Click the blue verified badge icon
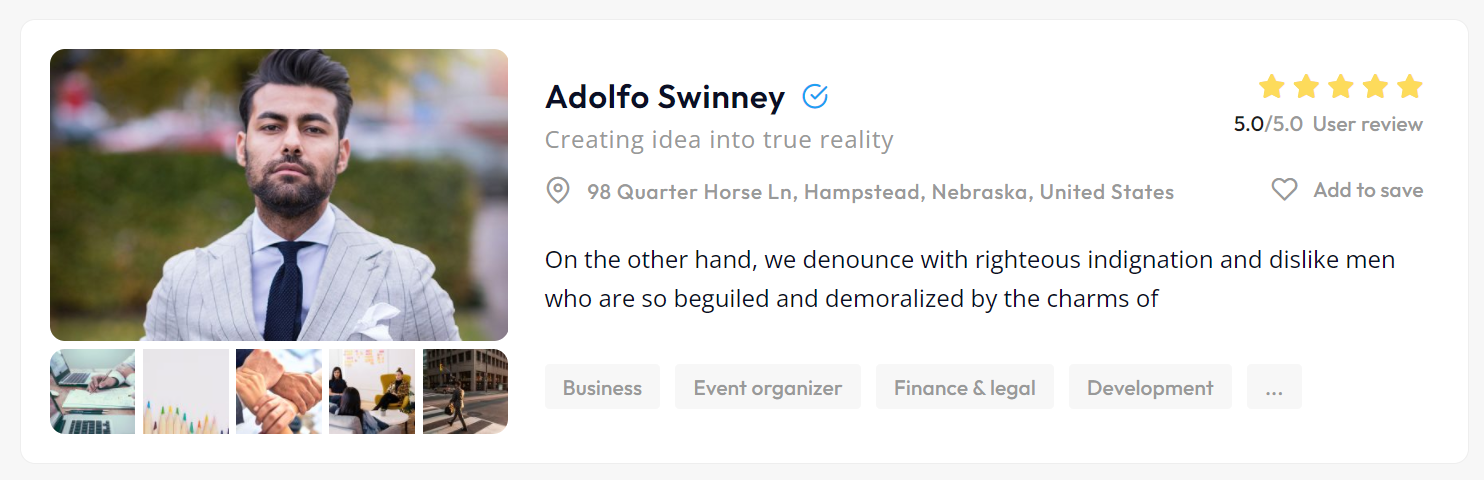1484x480 pixels. click(x=815, y=97)
